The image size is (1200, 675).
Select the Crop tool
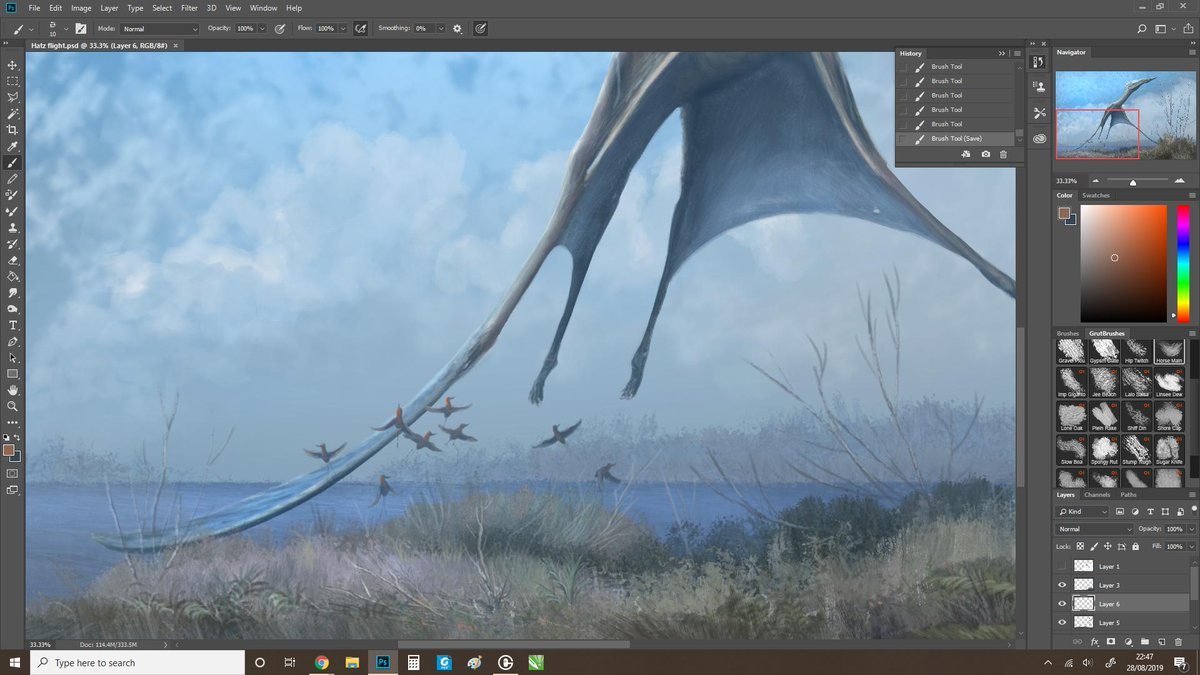click(x=13, y=129)
